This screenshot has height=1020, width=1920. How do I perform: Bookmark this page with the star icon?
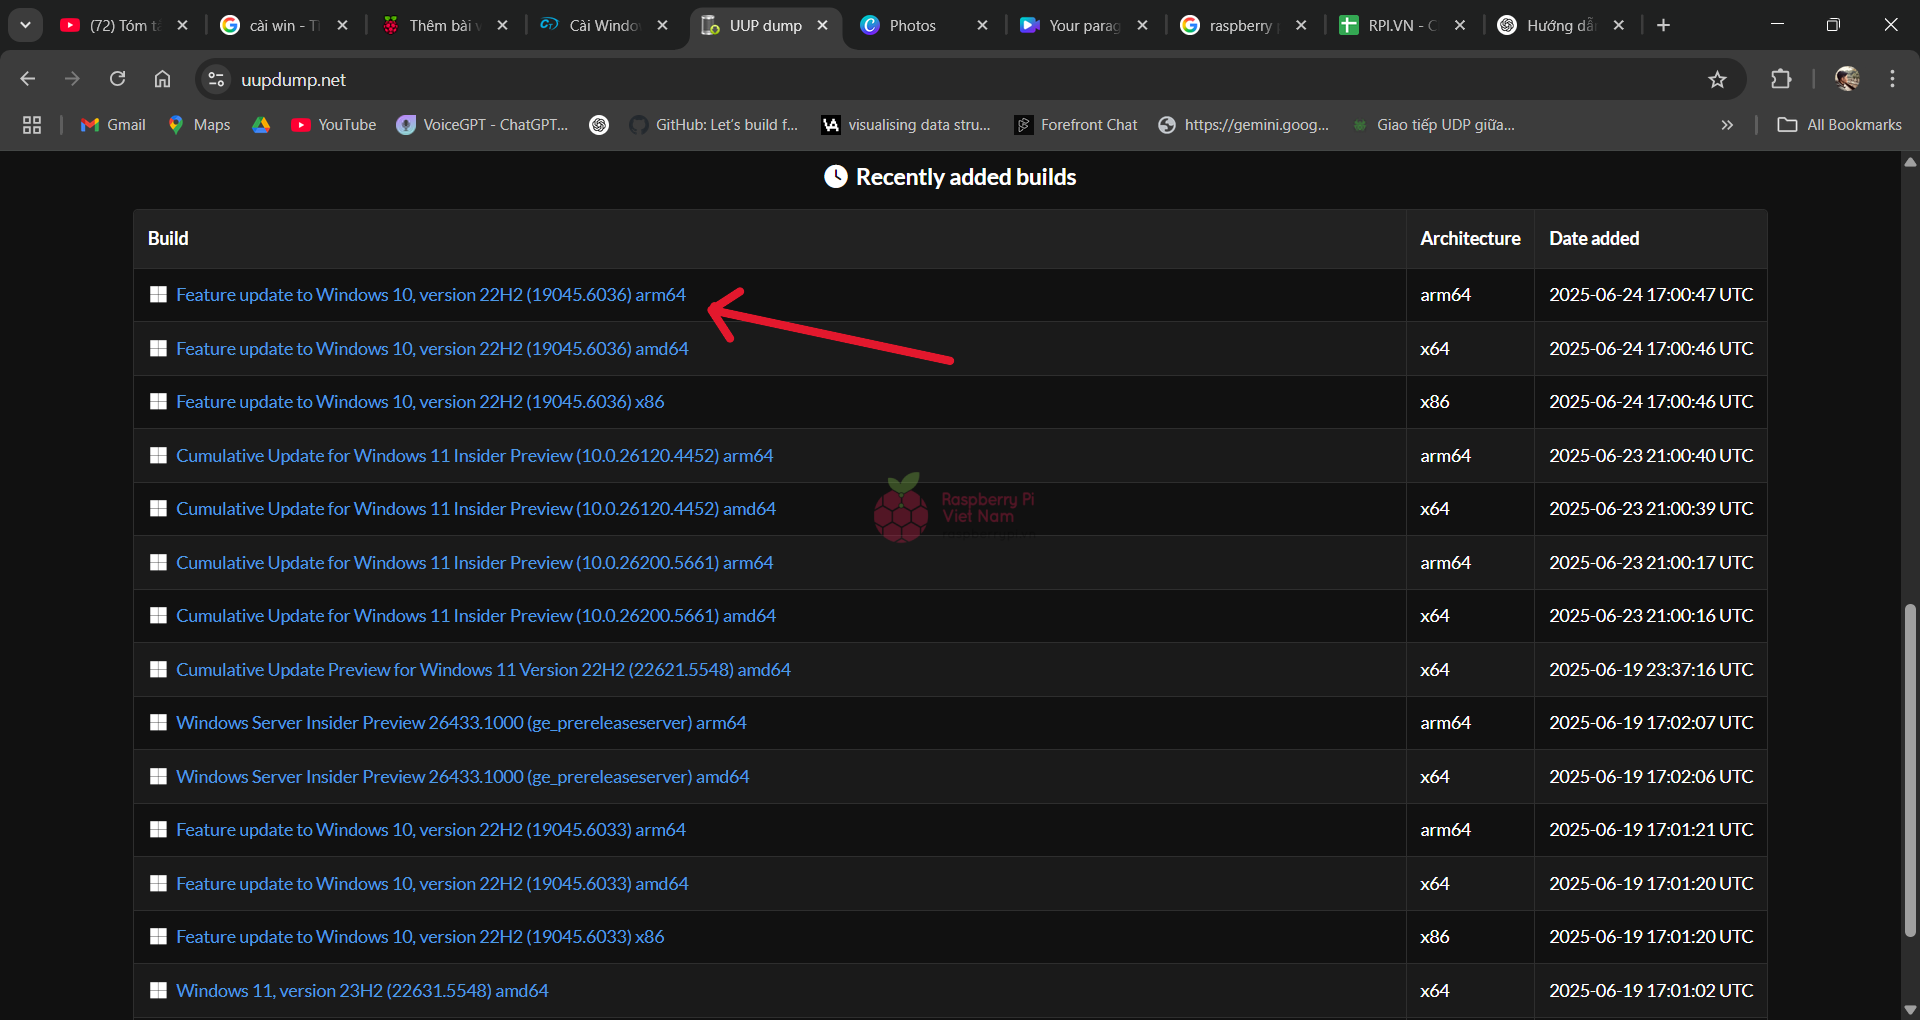tap(1717, 79)
